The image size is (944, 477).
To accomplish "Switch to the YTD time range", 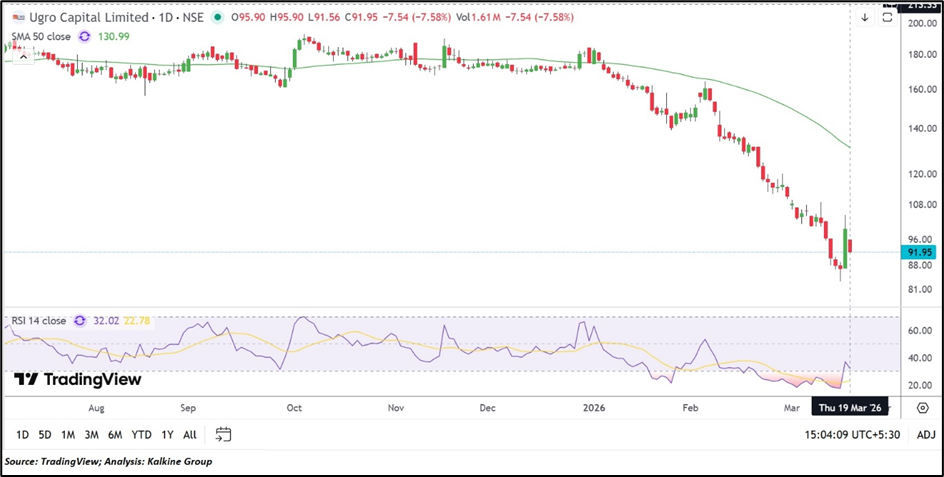I will [141, 435].
